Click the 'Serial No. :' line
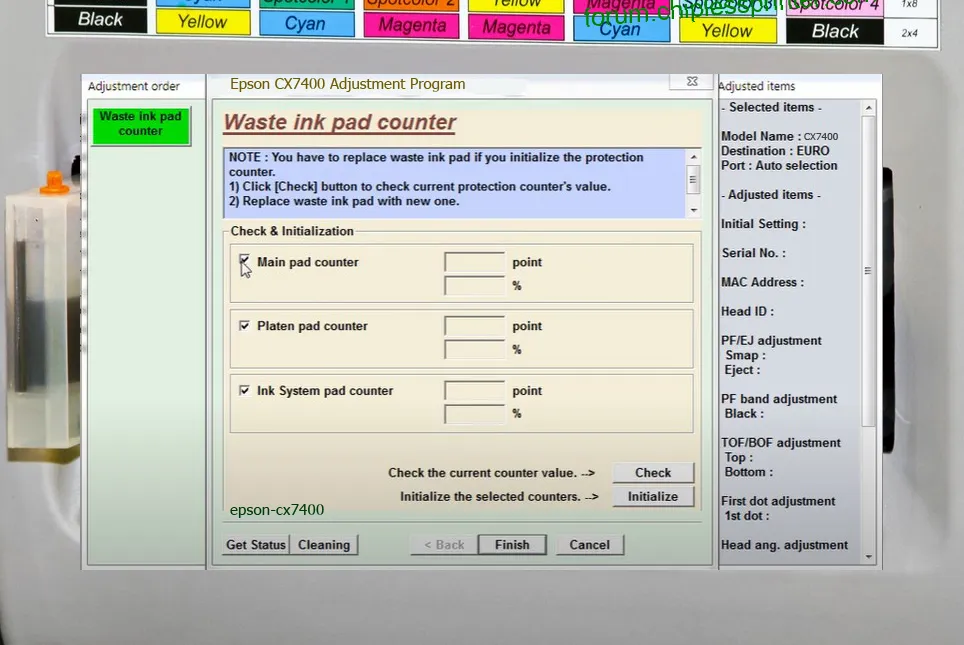Viewport: 964px width, 645px height. pyautogui.click(x=753, y=253)
